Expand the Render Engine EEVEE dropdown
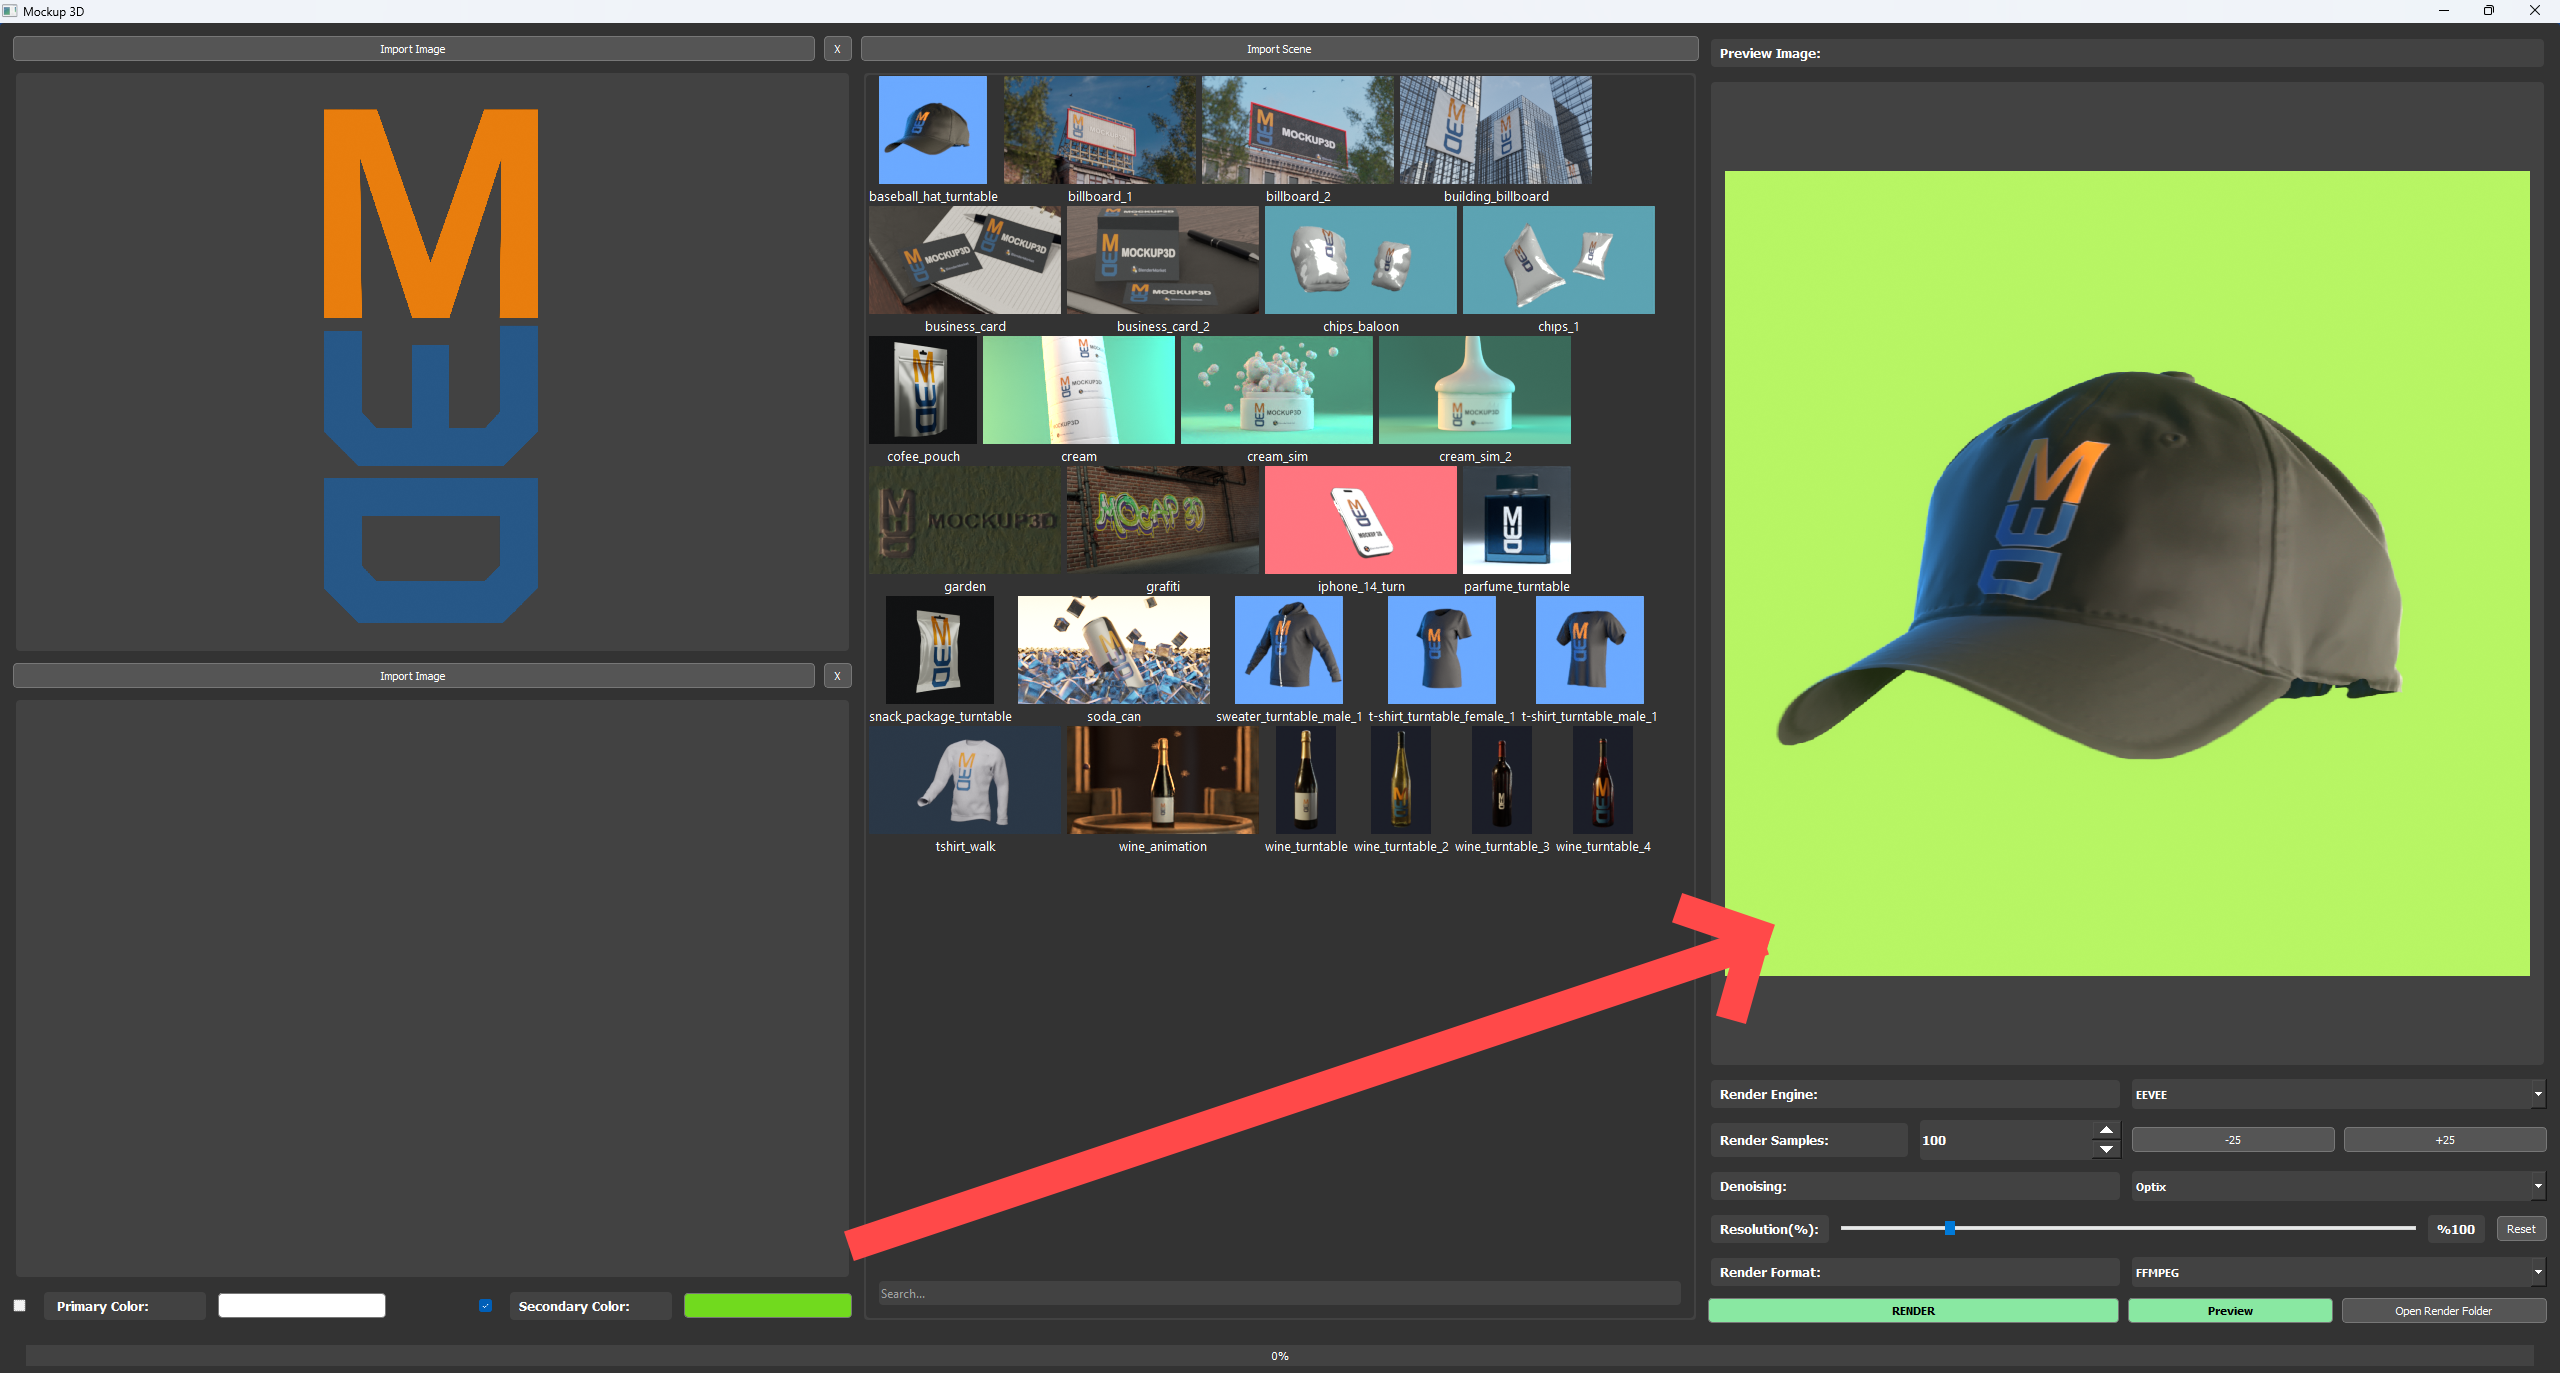This screenshot has width=2560, height=1373. pyautogui.click(x=2337, y=1095)
